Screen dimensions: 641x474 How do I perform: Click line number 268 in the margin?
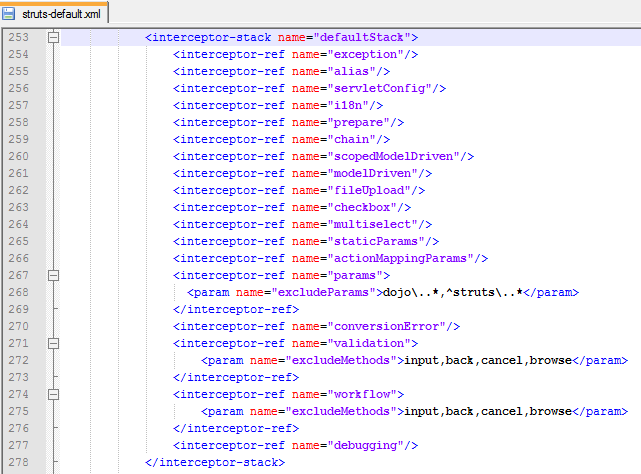(19, 292)
